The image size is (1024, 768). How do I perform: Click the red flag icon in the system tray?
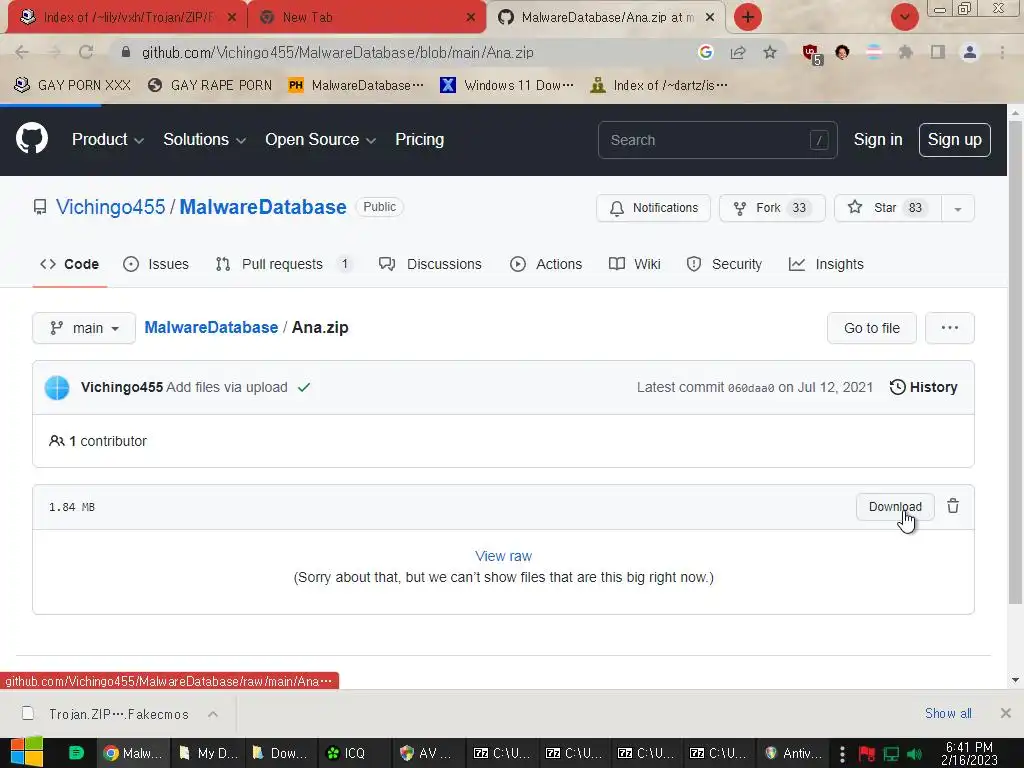point(867,754)
